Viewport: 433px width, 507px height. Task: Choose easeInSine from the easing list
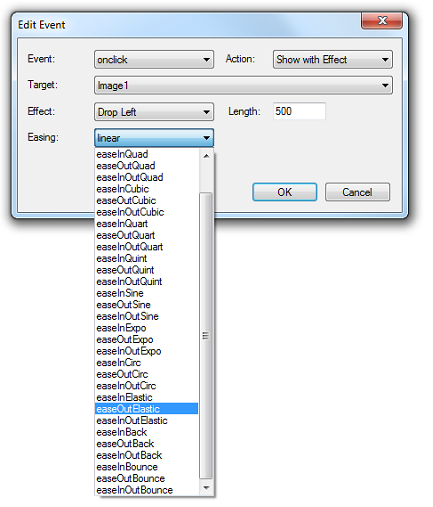(146, 293)
